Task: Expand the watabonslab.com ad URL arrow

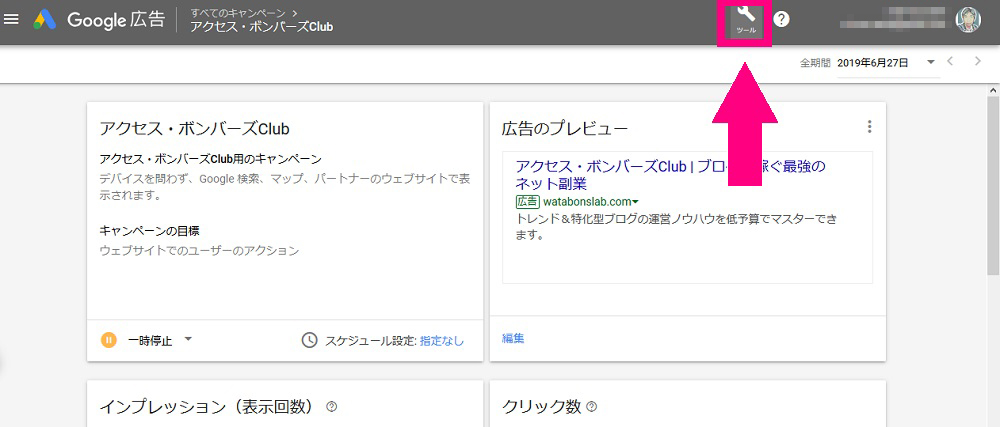Action: [635, 202]
